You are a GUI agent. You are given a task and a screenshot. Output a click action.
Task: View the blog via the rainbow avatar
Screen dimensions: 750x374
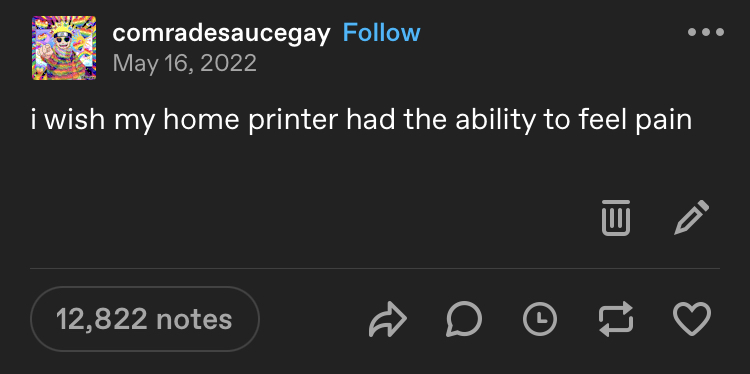tap(64, 48)
